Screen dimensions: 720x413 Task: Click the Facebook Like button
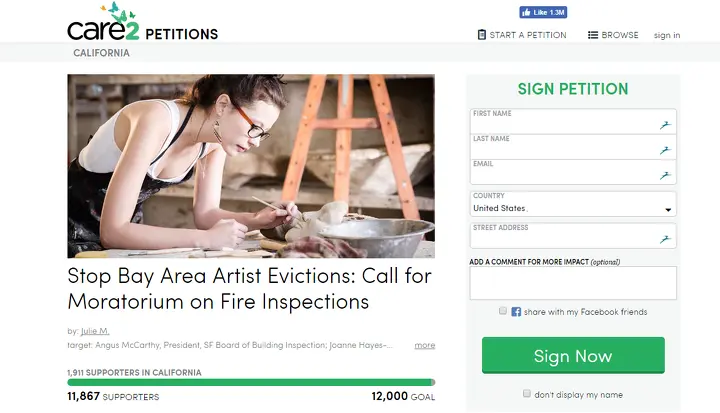coord(543,12)
